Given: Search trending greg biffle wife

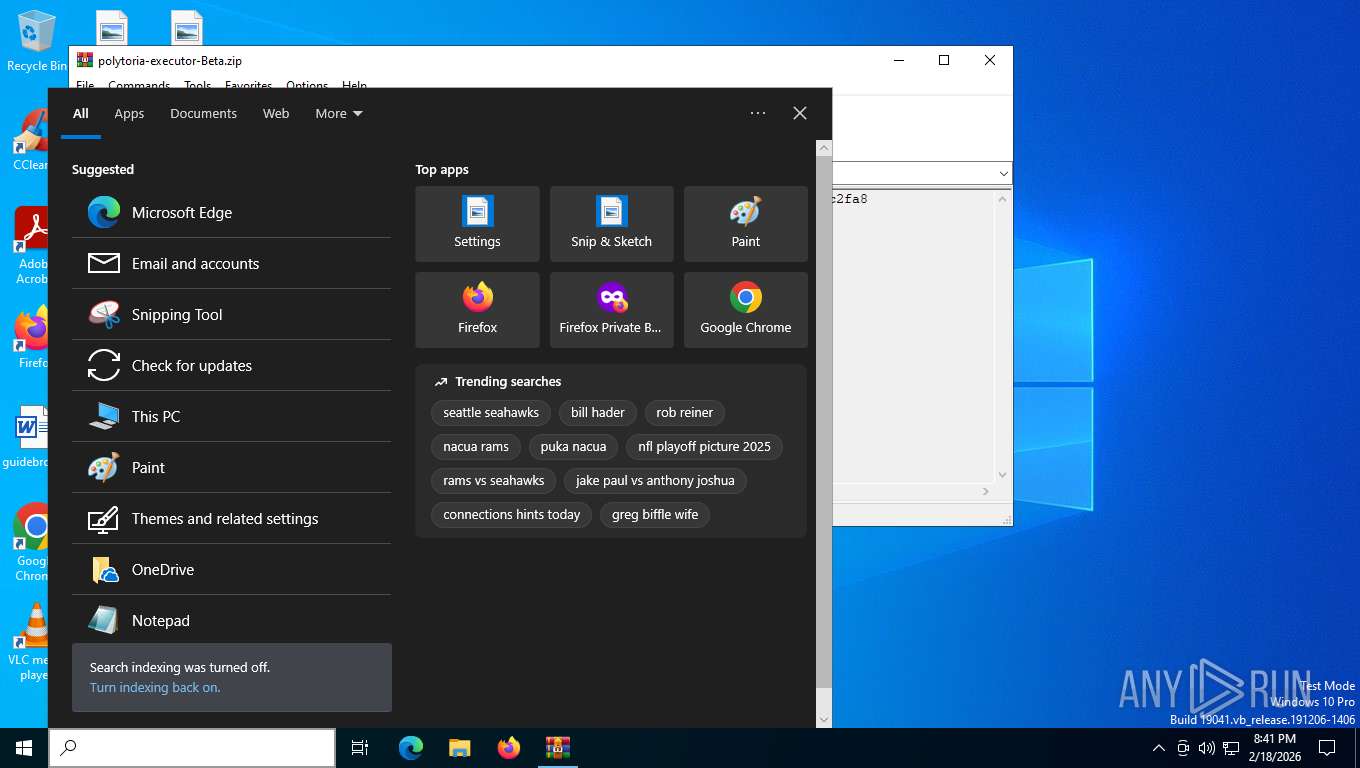Looking at the screenshot, I should coord(655,515).
